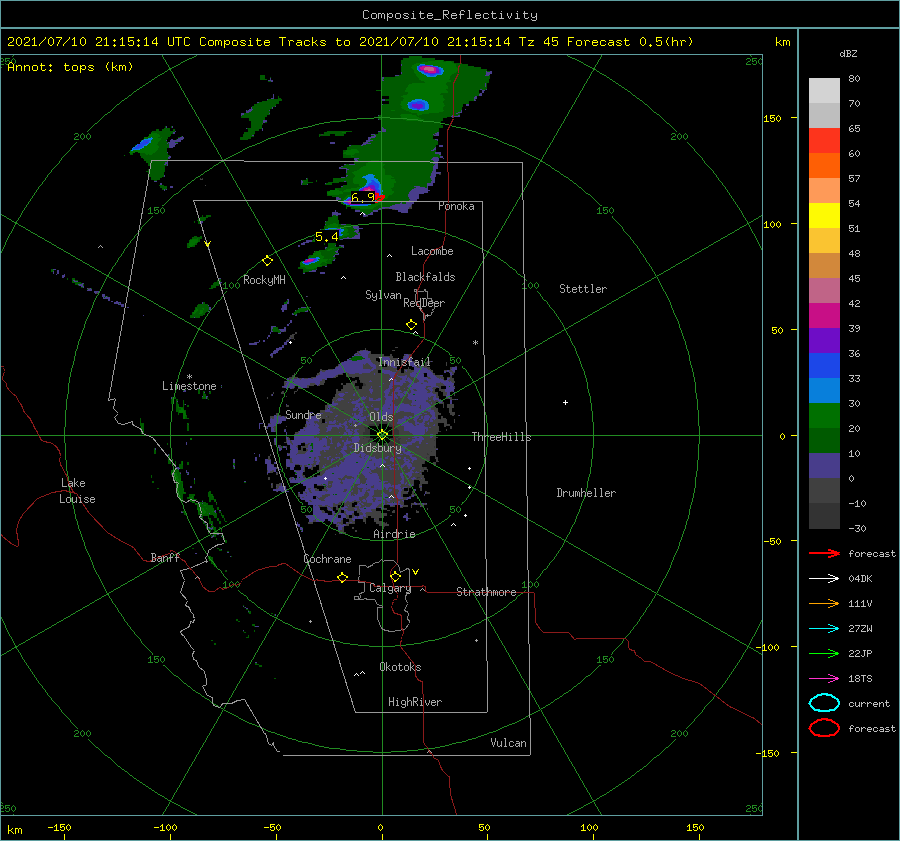
Task: Click the Blackfalds city label
Action: [425, 277]
